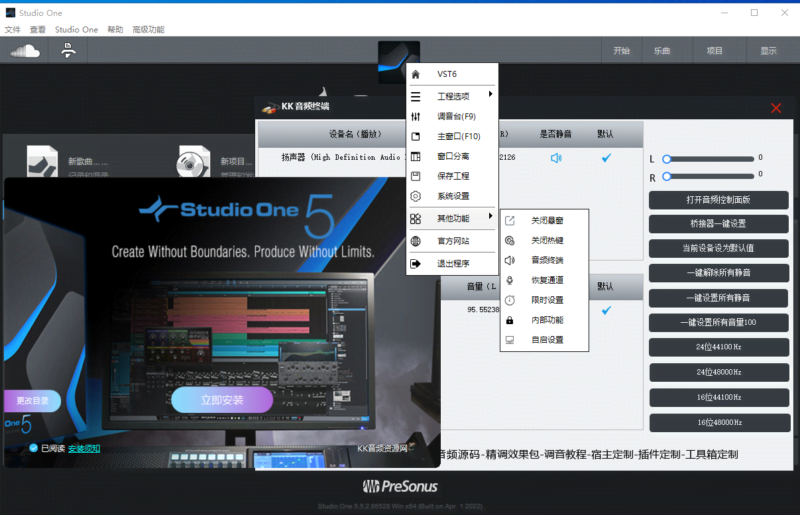800x515 pixels.
Task: Click the globe icon for 官方网站
Action: 416,241
